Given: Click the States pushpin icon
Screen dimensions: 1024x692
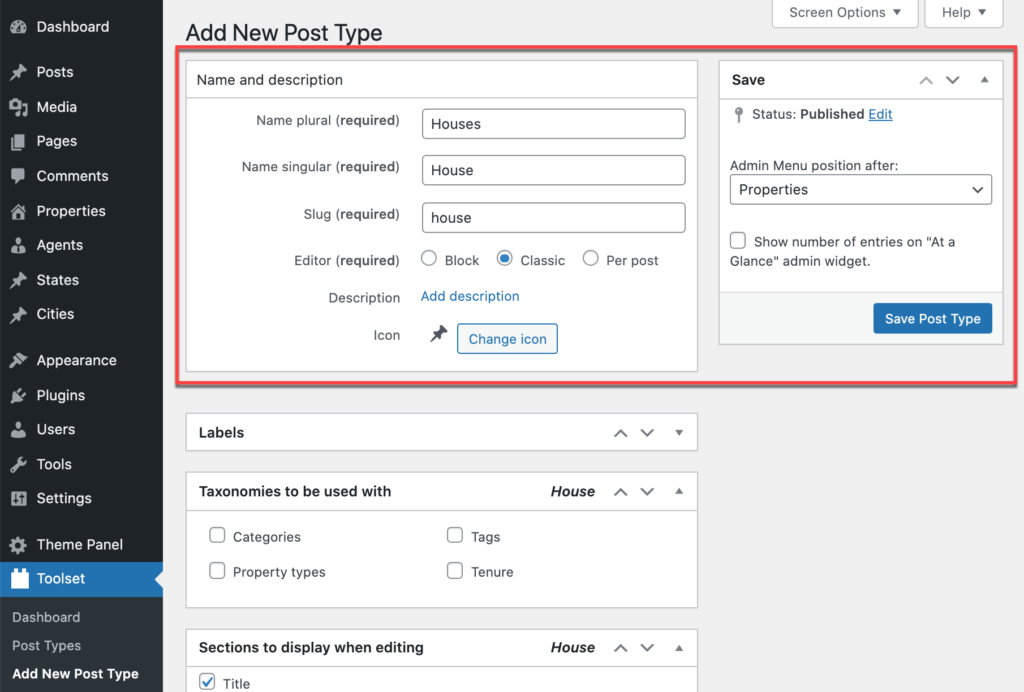Looking at the screenshot, I should 18,280.
